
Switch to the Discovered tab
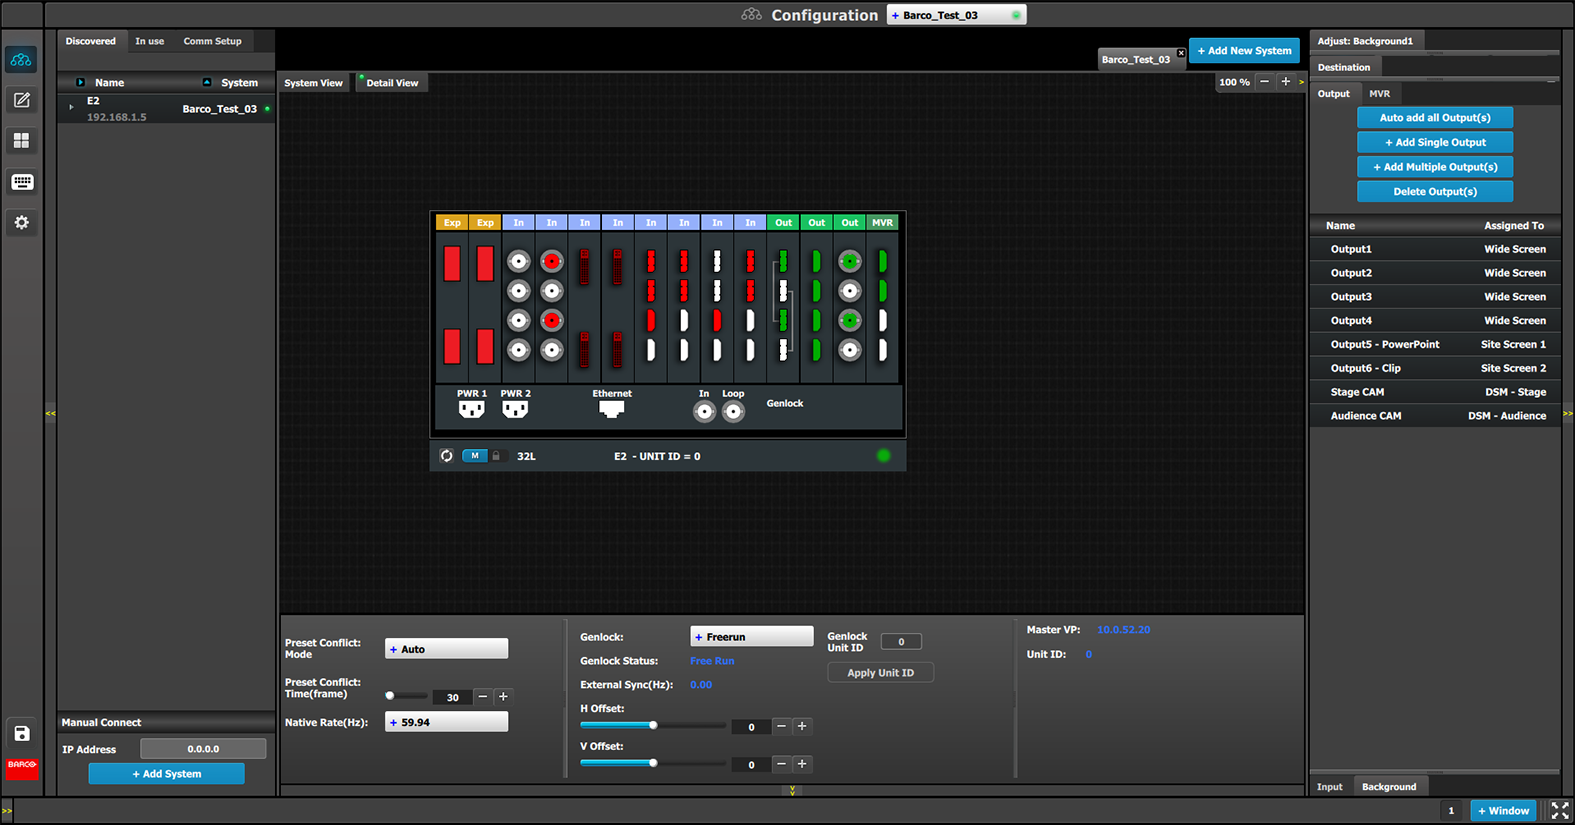pyautogui.click(x=90, y=41)
